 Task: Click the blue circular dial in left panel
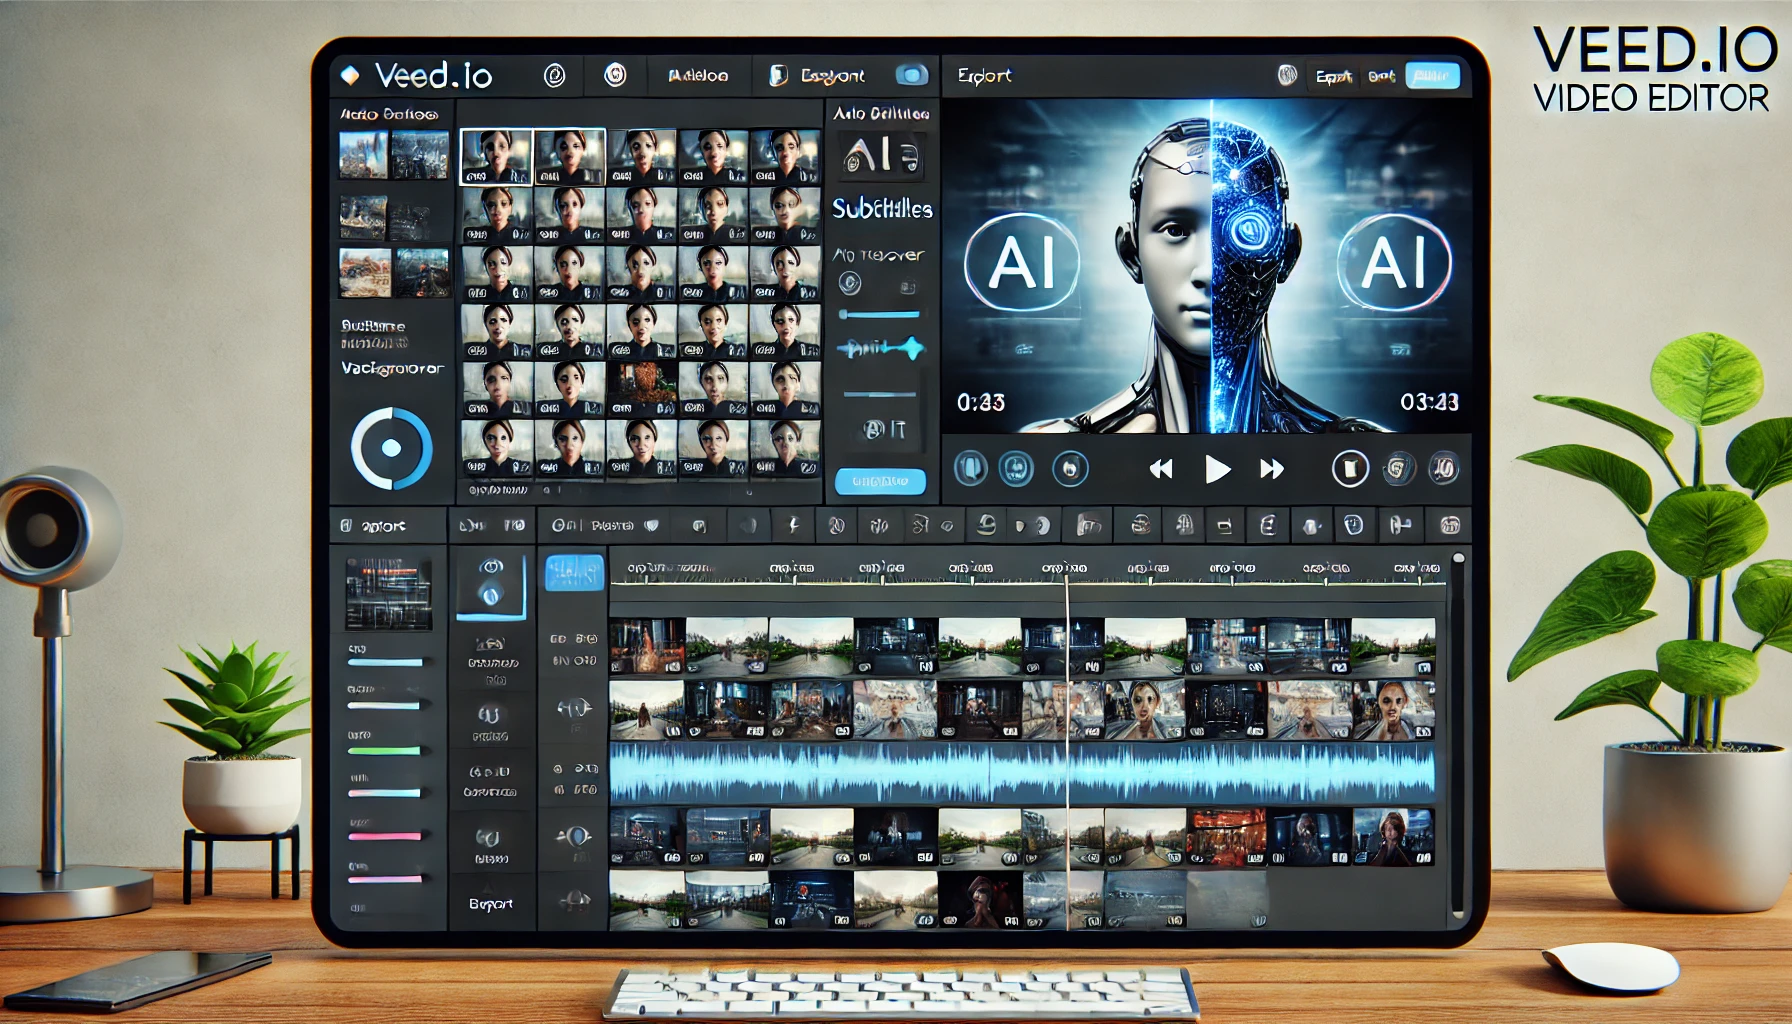391,448
